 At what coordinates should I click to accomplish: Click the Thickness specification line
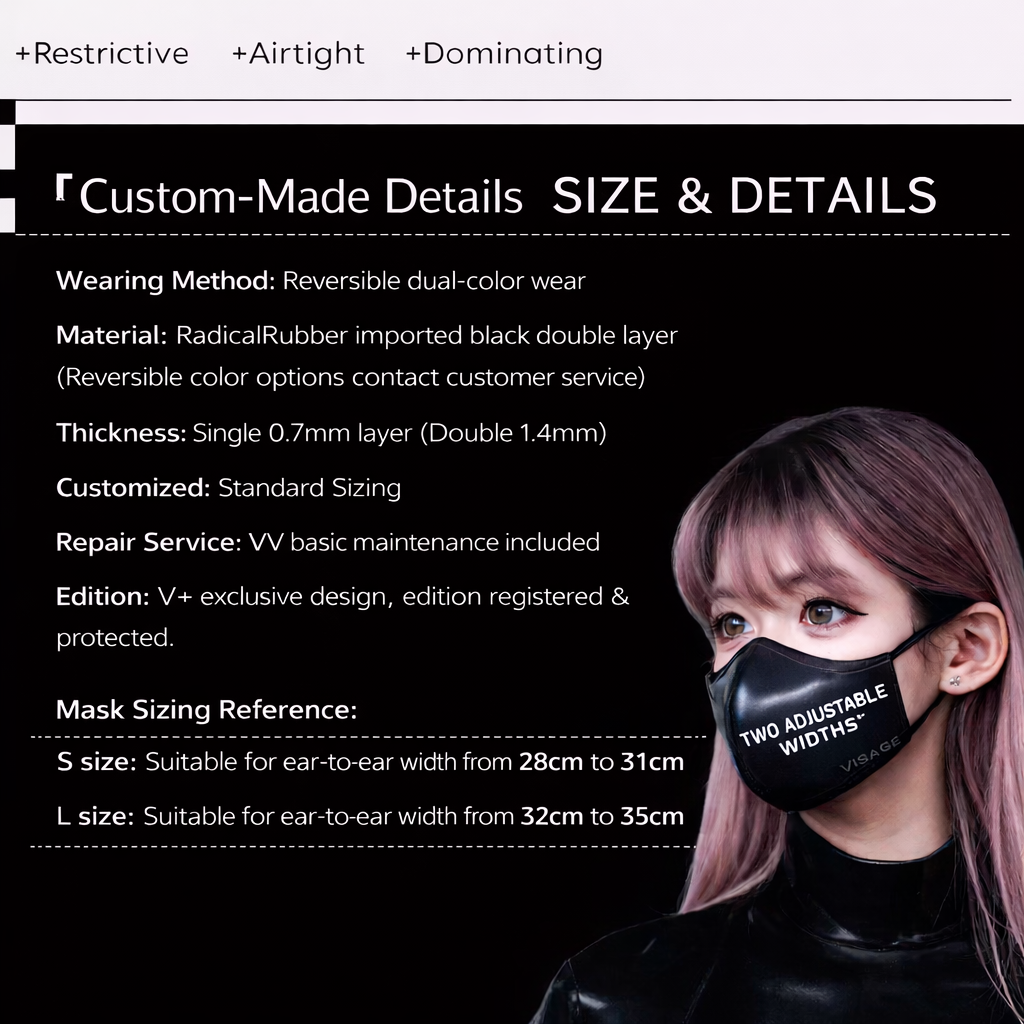click(x=331, y=433)
